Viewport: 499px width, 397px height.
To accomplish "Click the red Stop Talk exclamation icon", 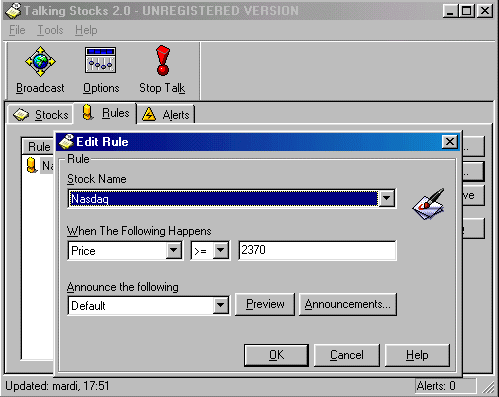I will pyautogui.click(x=163, y=60).
